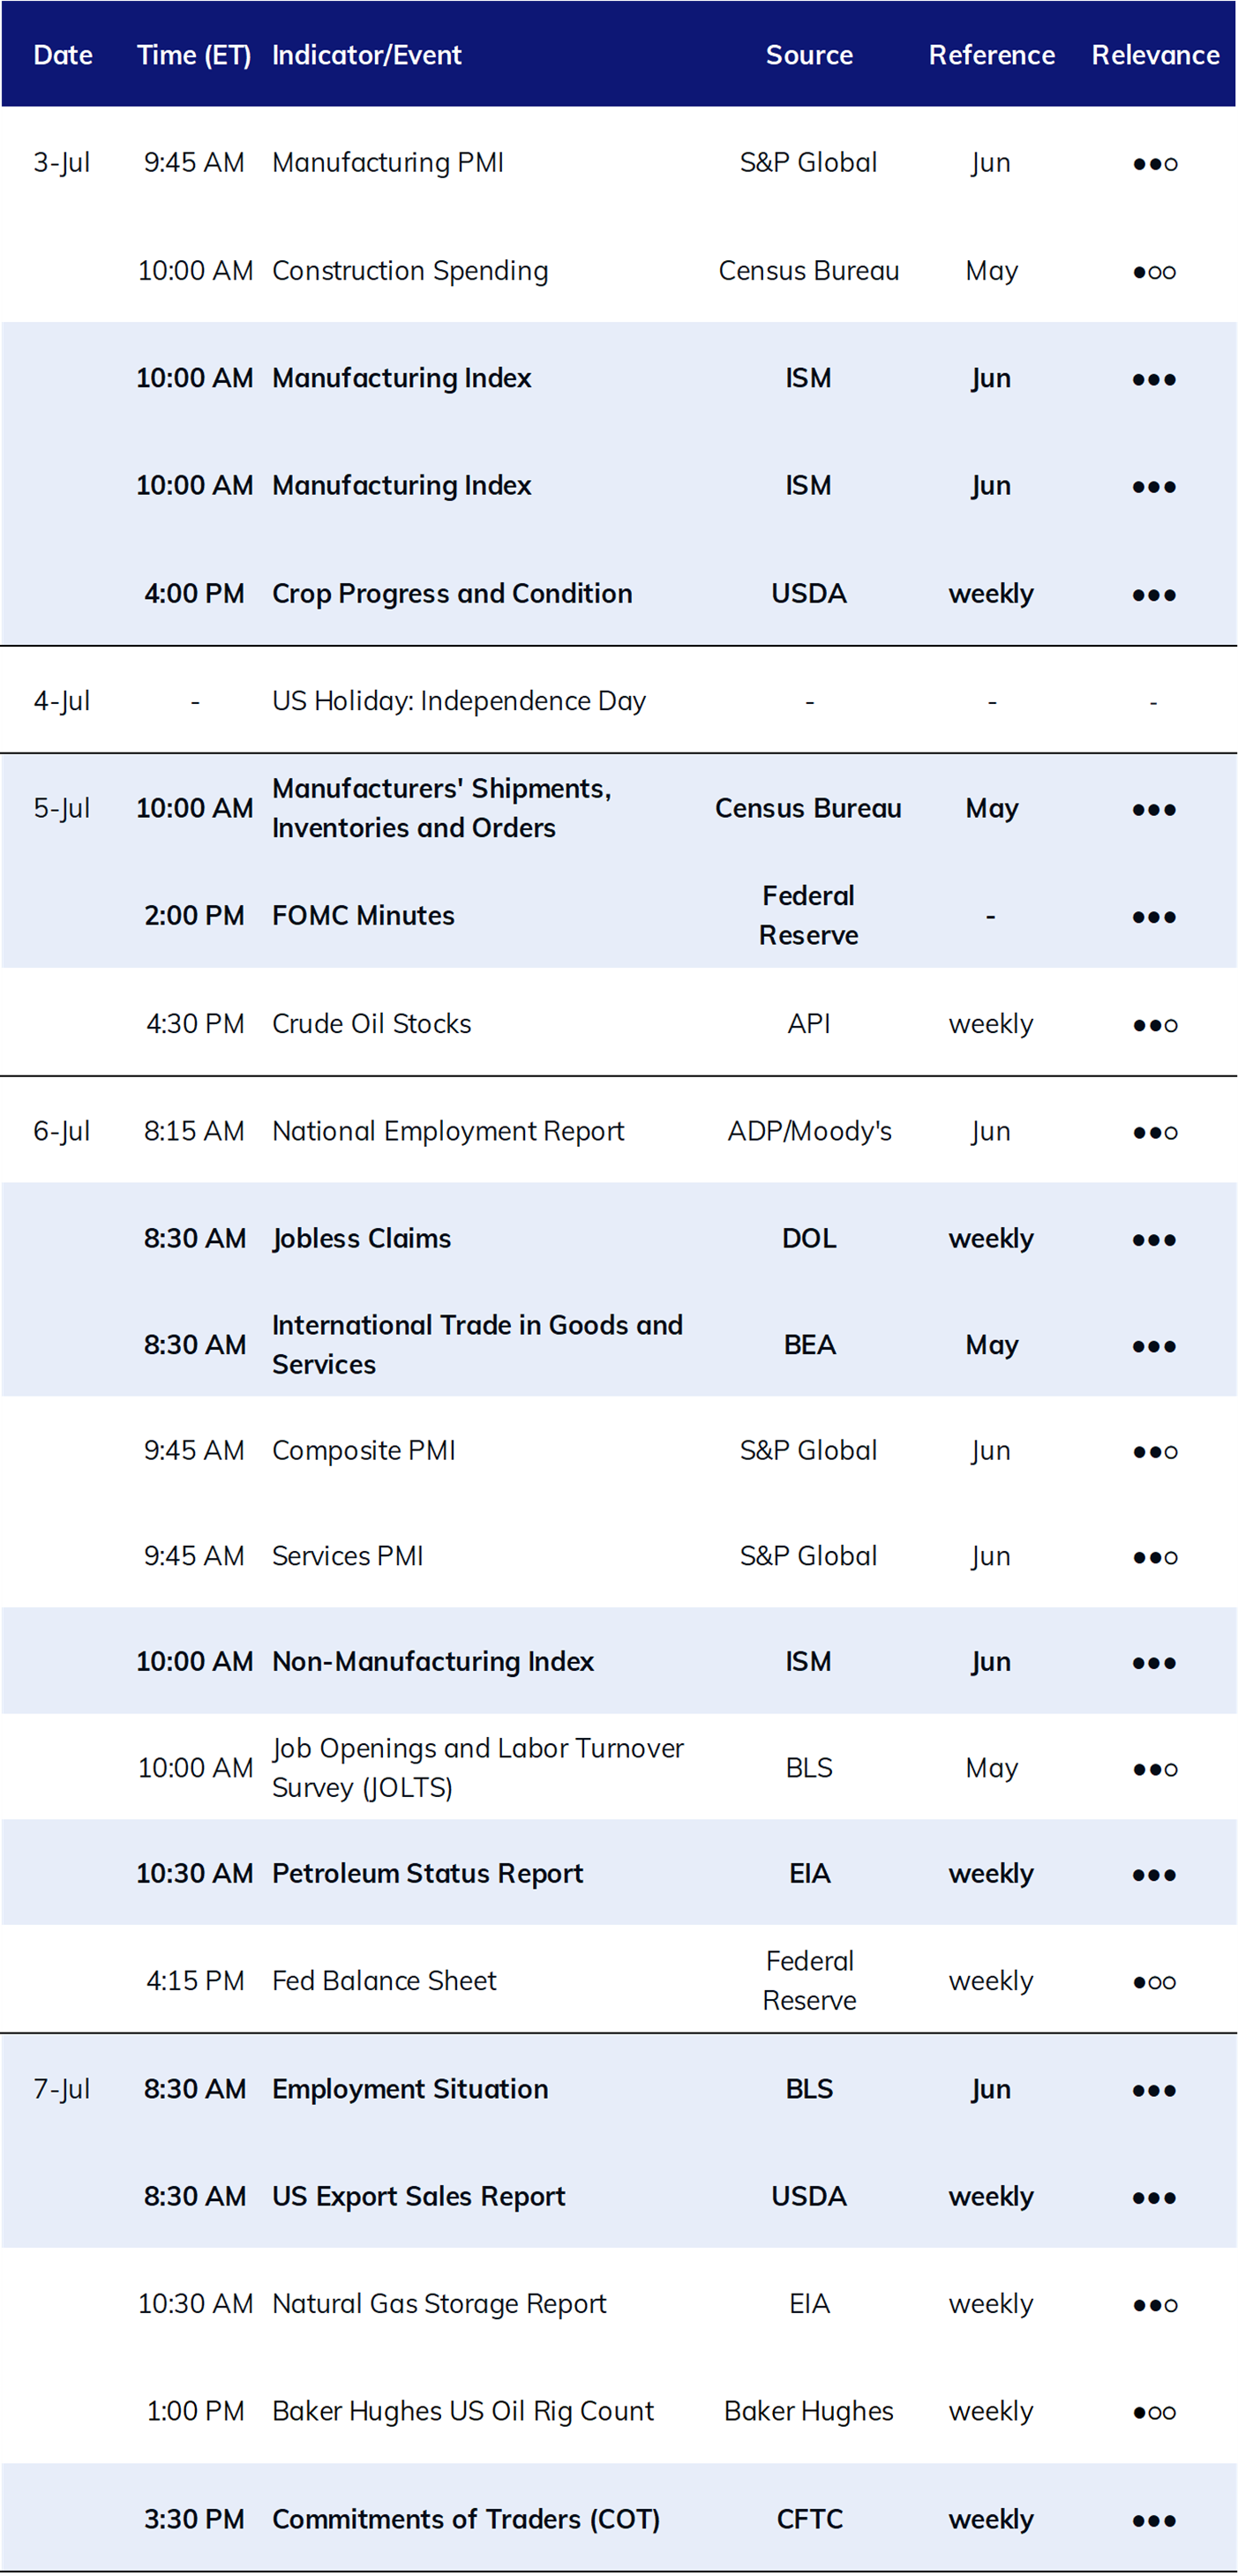Click the 7-Jul date cell
Screen dimensions: 1238x2576
[x=62, y=2088]
